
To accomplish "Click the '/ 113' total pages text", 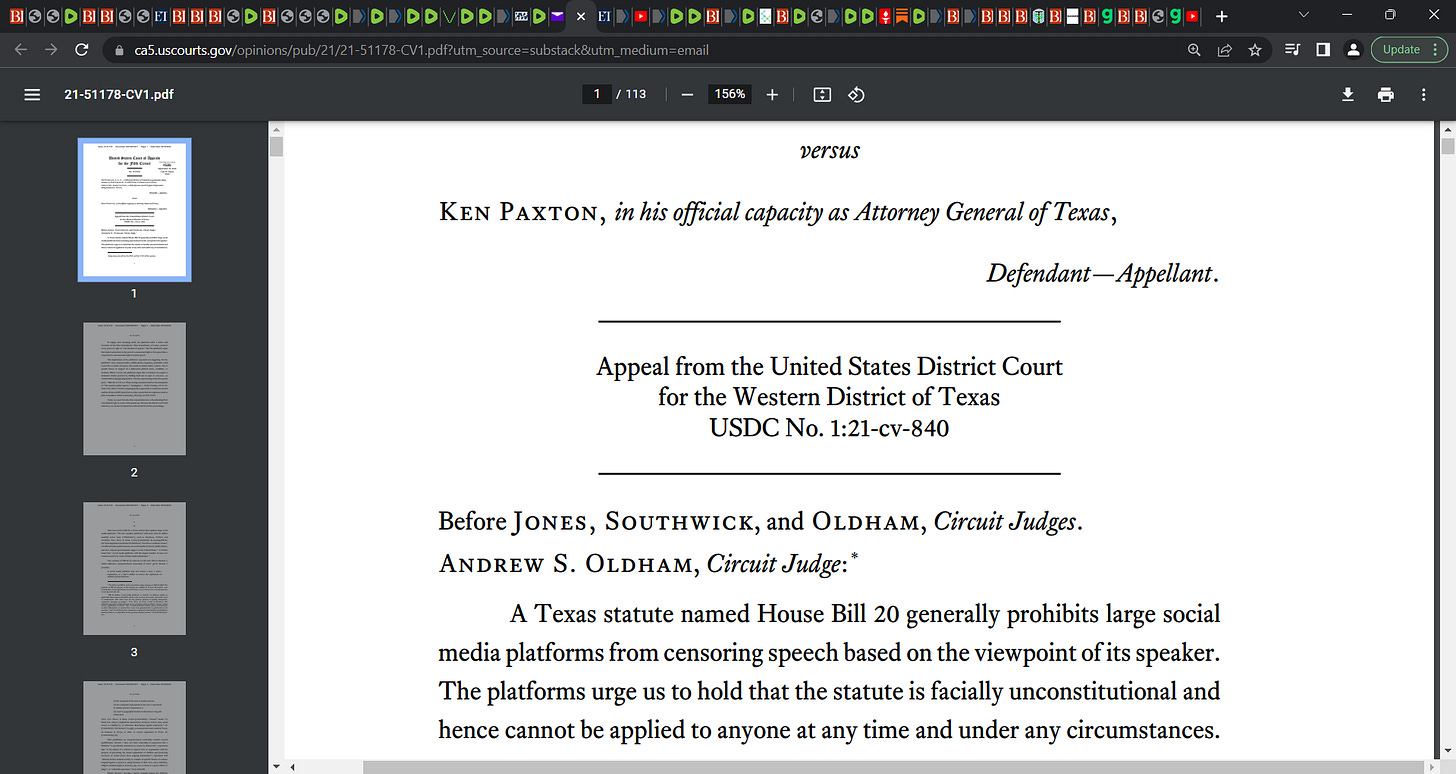I will pyautogui.click(x=631, y=94).
